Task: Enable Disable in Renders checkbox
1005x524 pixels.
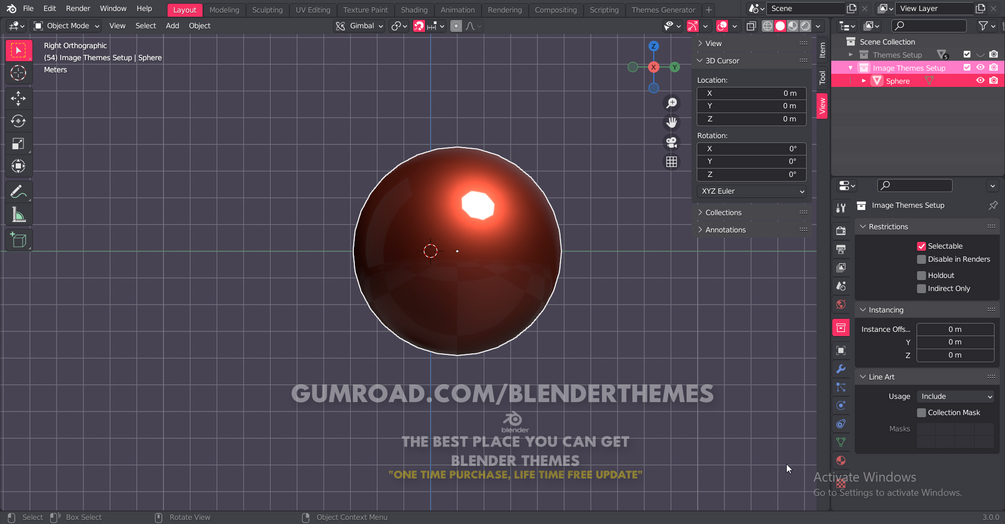Action: point(921,259)
